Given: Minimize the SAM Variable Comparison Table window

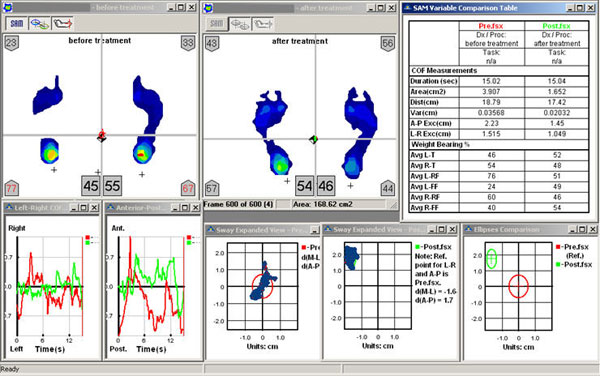Looking at the screenshot, I should 570,8.
